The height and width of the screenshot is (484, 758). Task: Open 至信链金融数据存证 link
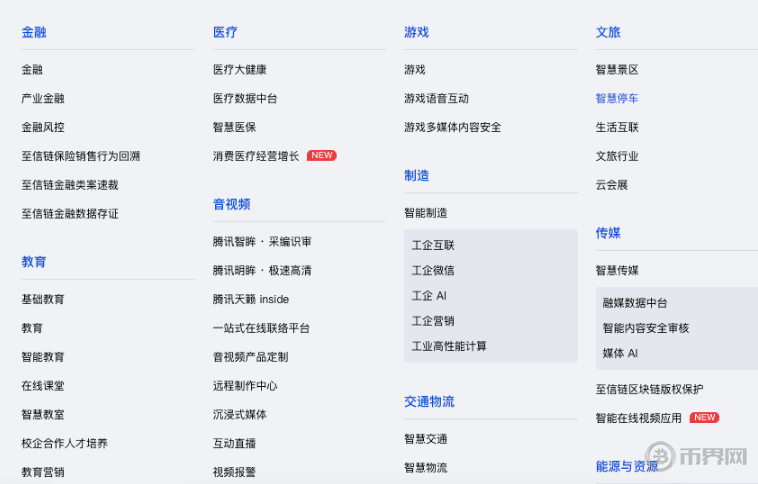pos(70,214)
